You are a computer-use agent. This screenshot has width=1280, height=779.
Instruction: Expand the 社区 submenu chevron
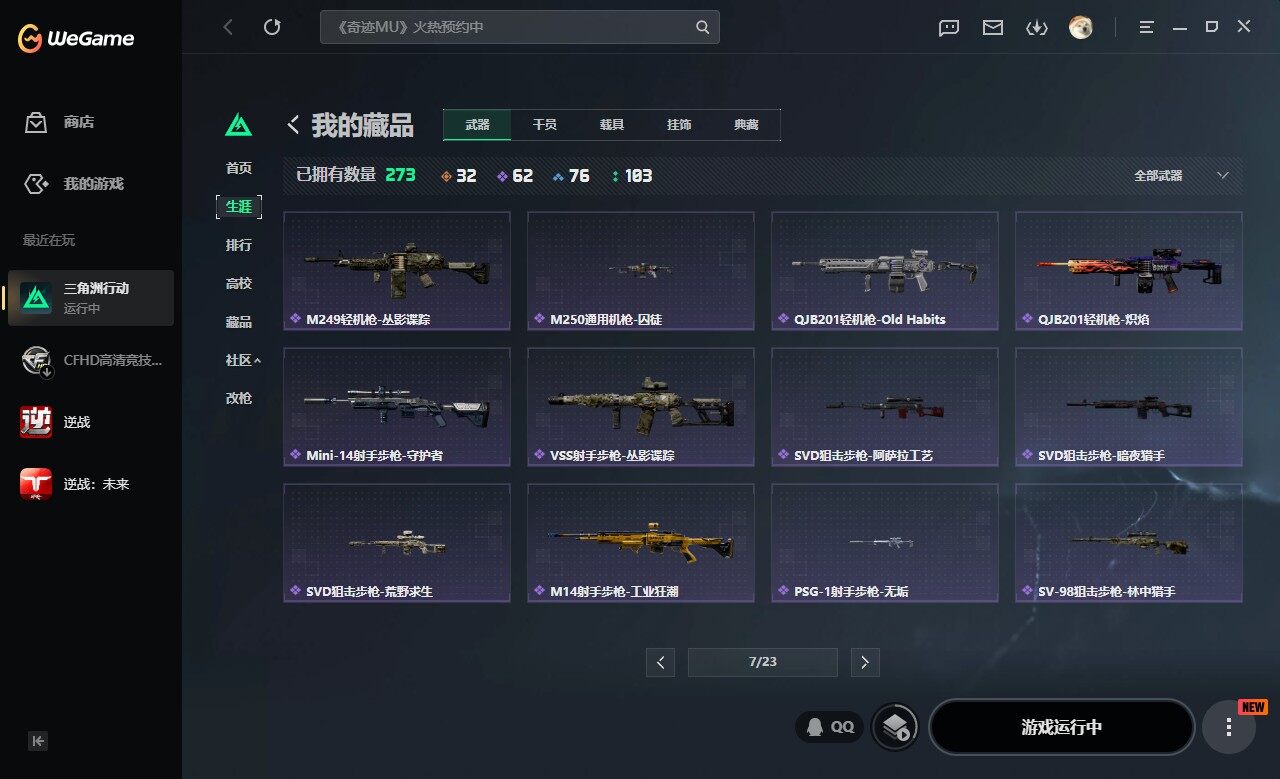click(257, 360)
